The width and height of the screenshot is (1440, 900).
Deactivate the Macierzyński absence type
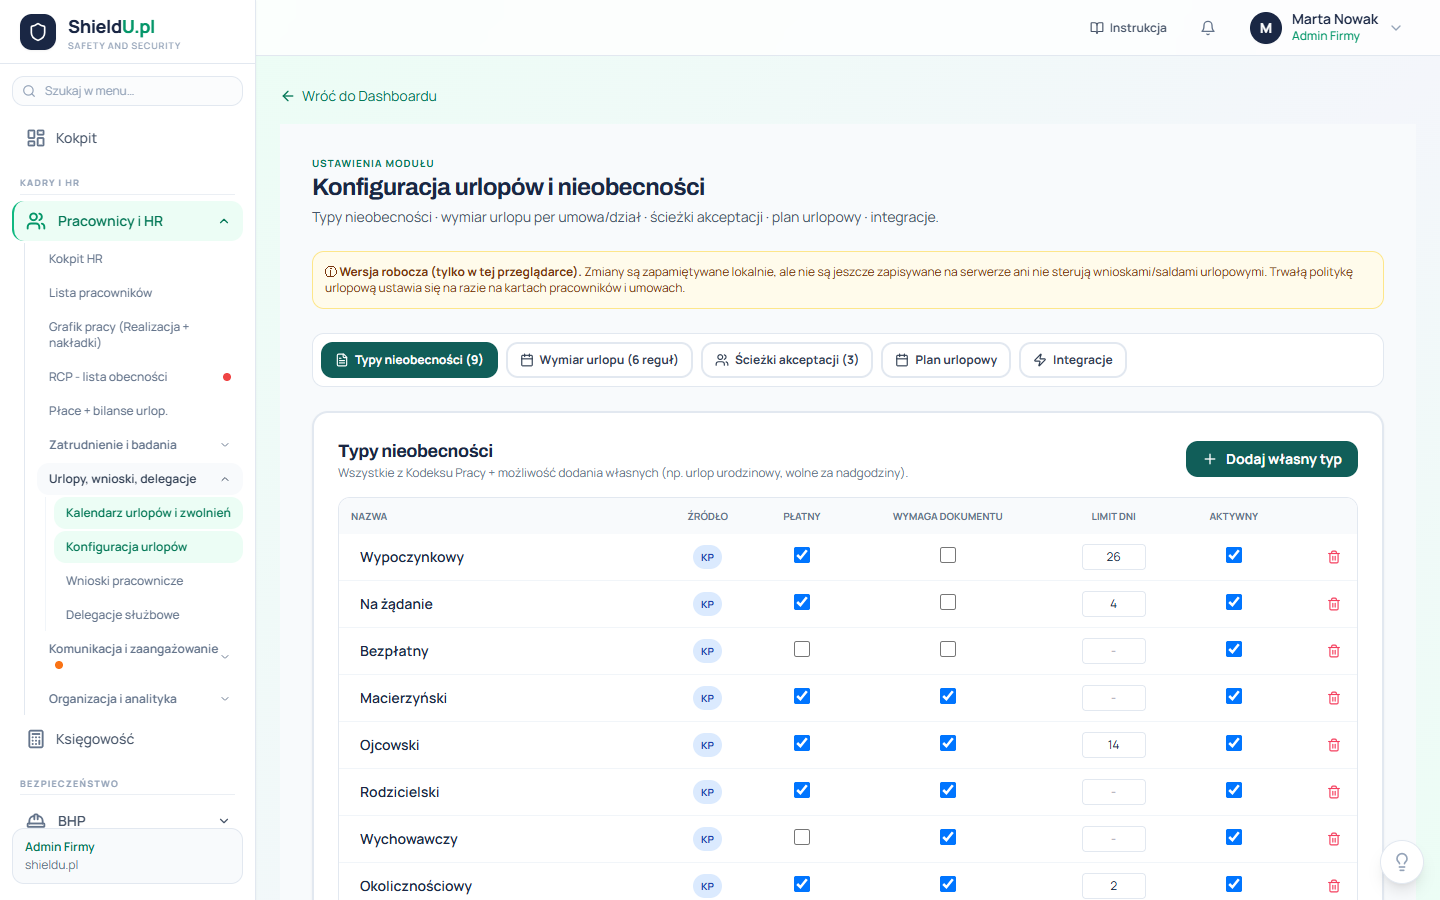pos(1234,696)
